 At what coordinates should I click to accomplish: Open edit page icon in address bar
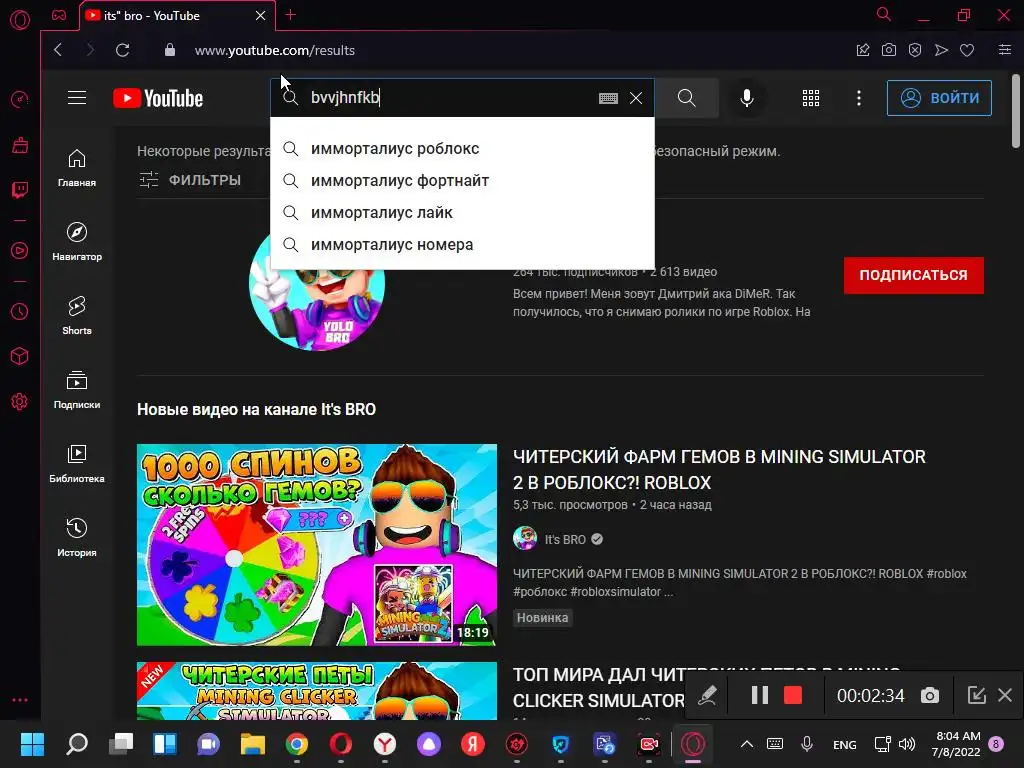[x=863, y=50]
